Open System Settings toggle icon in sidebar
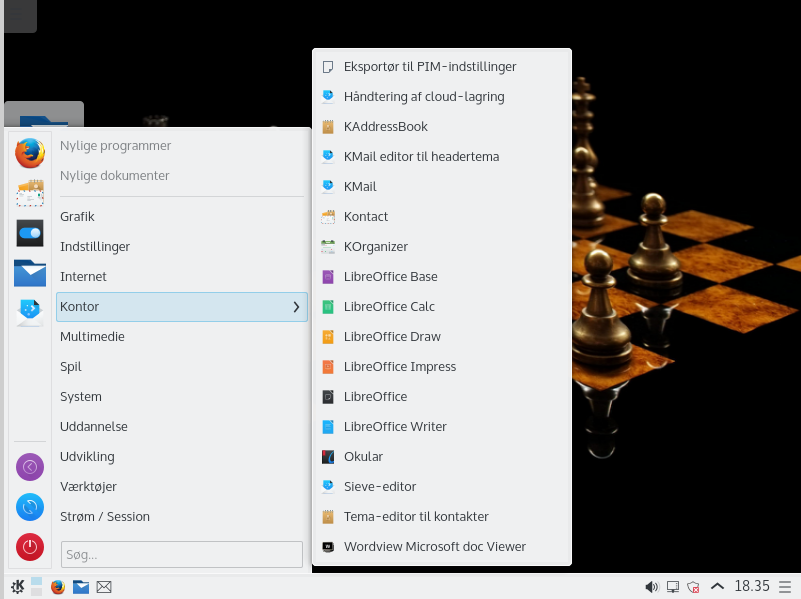Image resolution: width=801 pixels, height=599 pixels. (x=30, y=233)
